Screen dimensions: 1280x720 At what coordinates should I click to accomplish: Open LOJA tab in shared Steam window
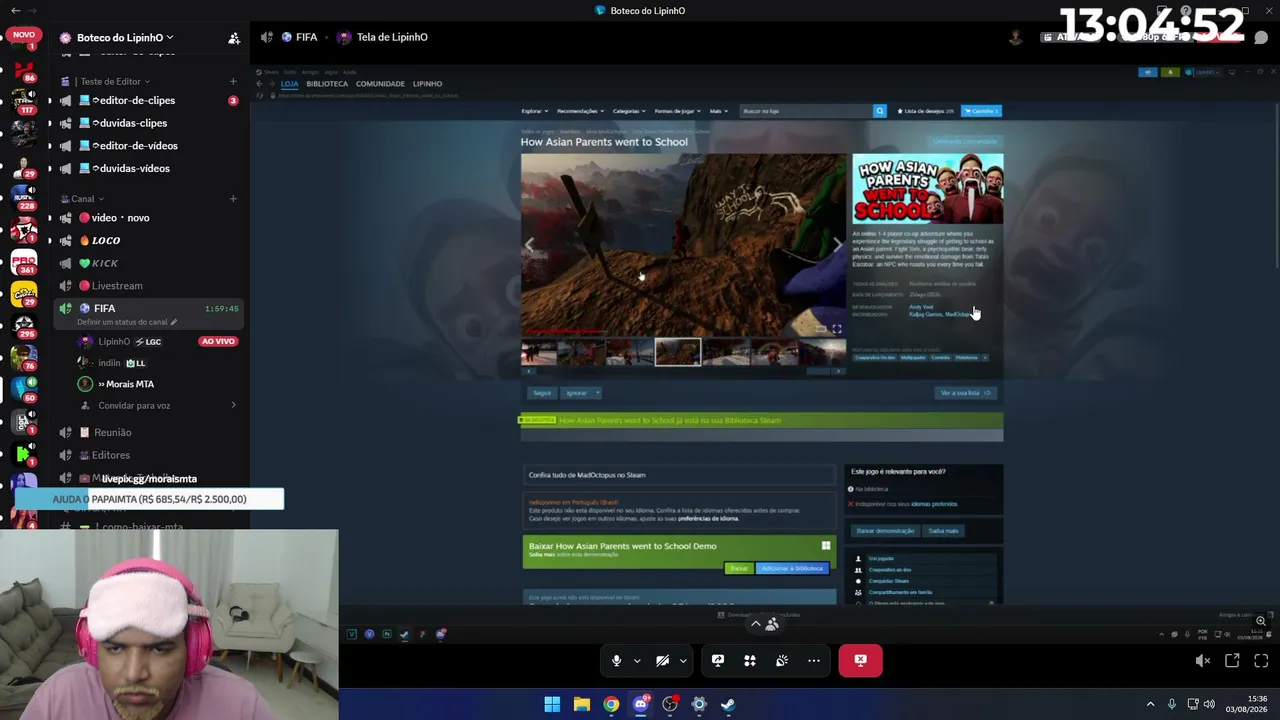289,84
